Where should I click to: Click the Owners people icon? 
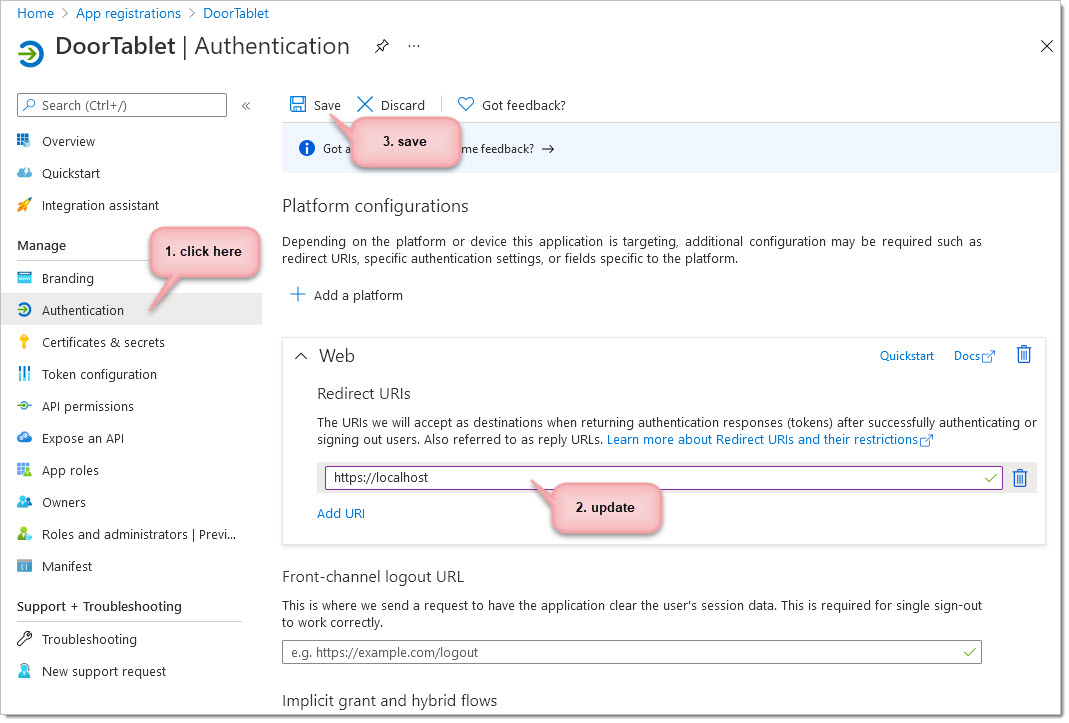(24, 503)
